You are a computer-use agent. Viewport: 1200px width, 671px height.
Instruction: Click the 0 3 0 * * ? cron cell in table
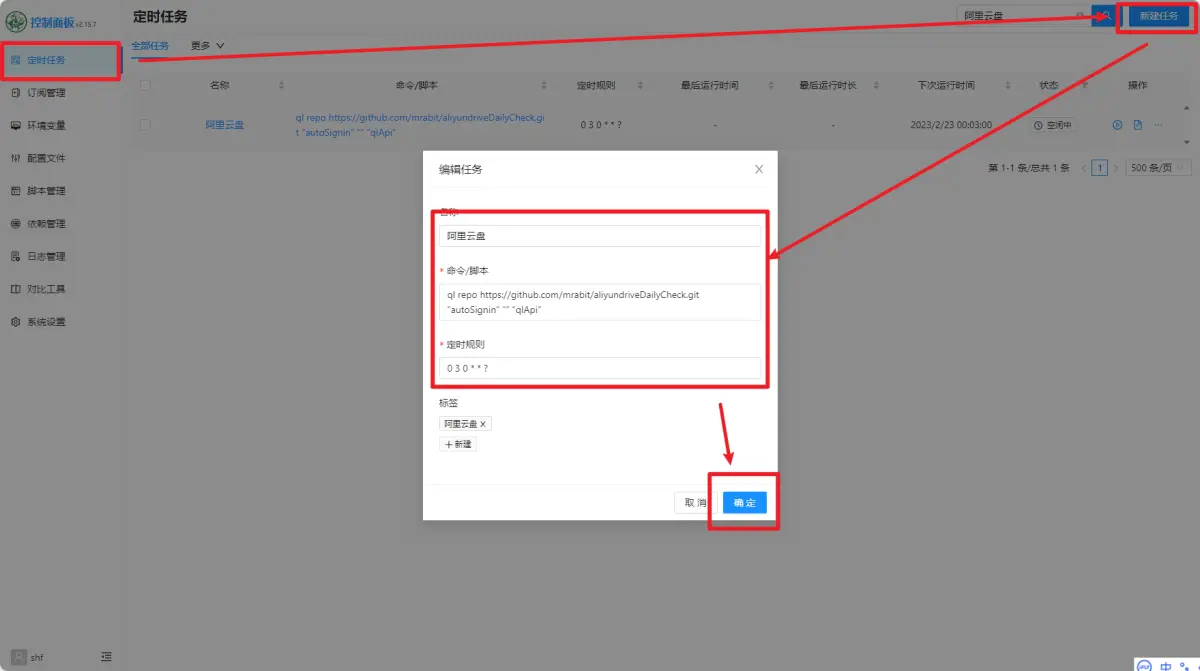601,125
